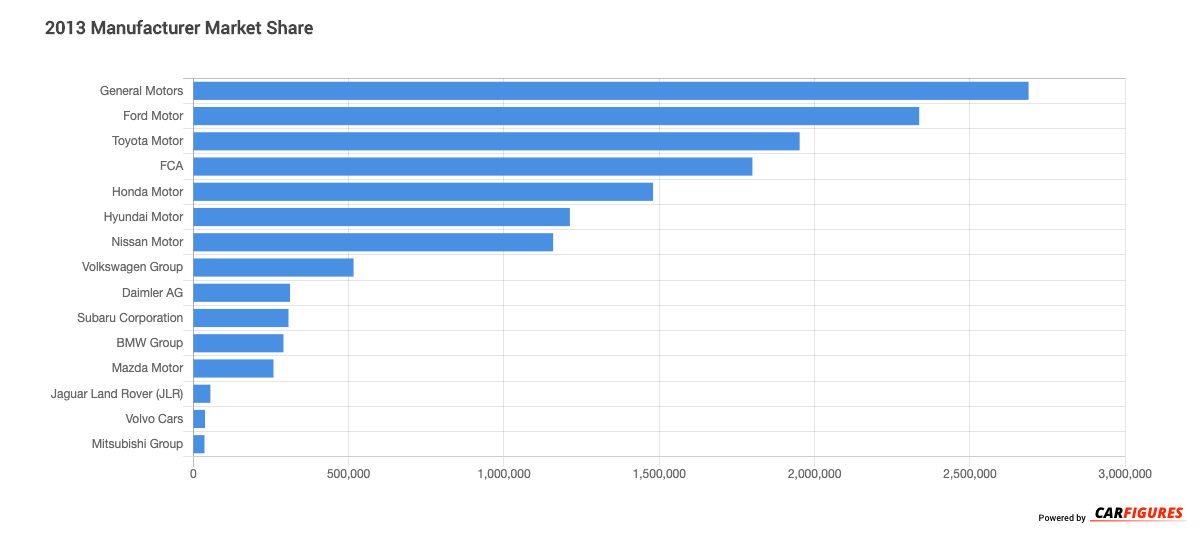
Task: Click the Ford Motor bar
Action: pyautogui.click(x=556, y=116)
